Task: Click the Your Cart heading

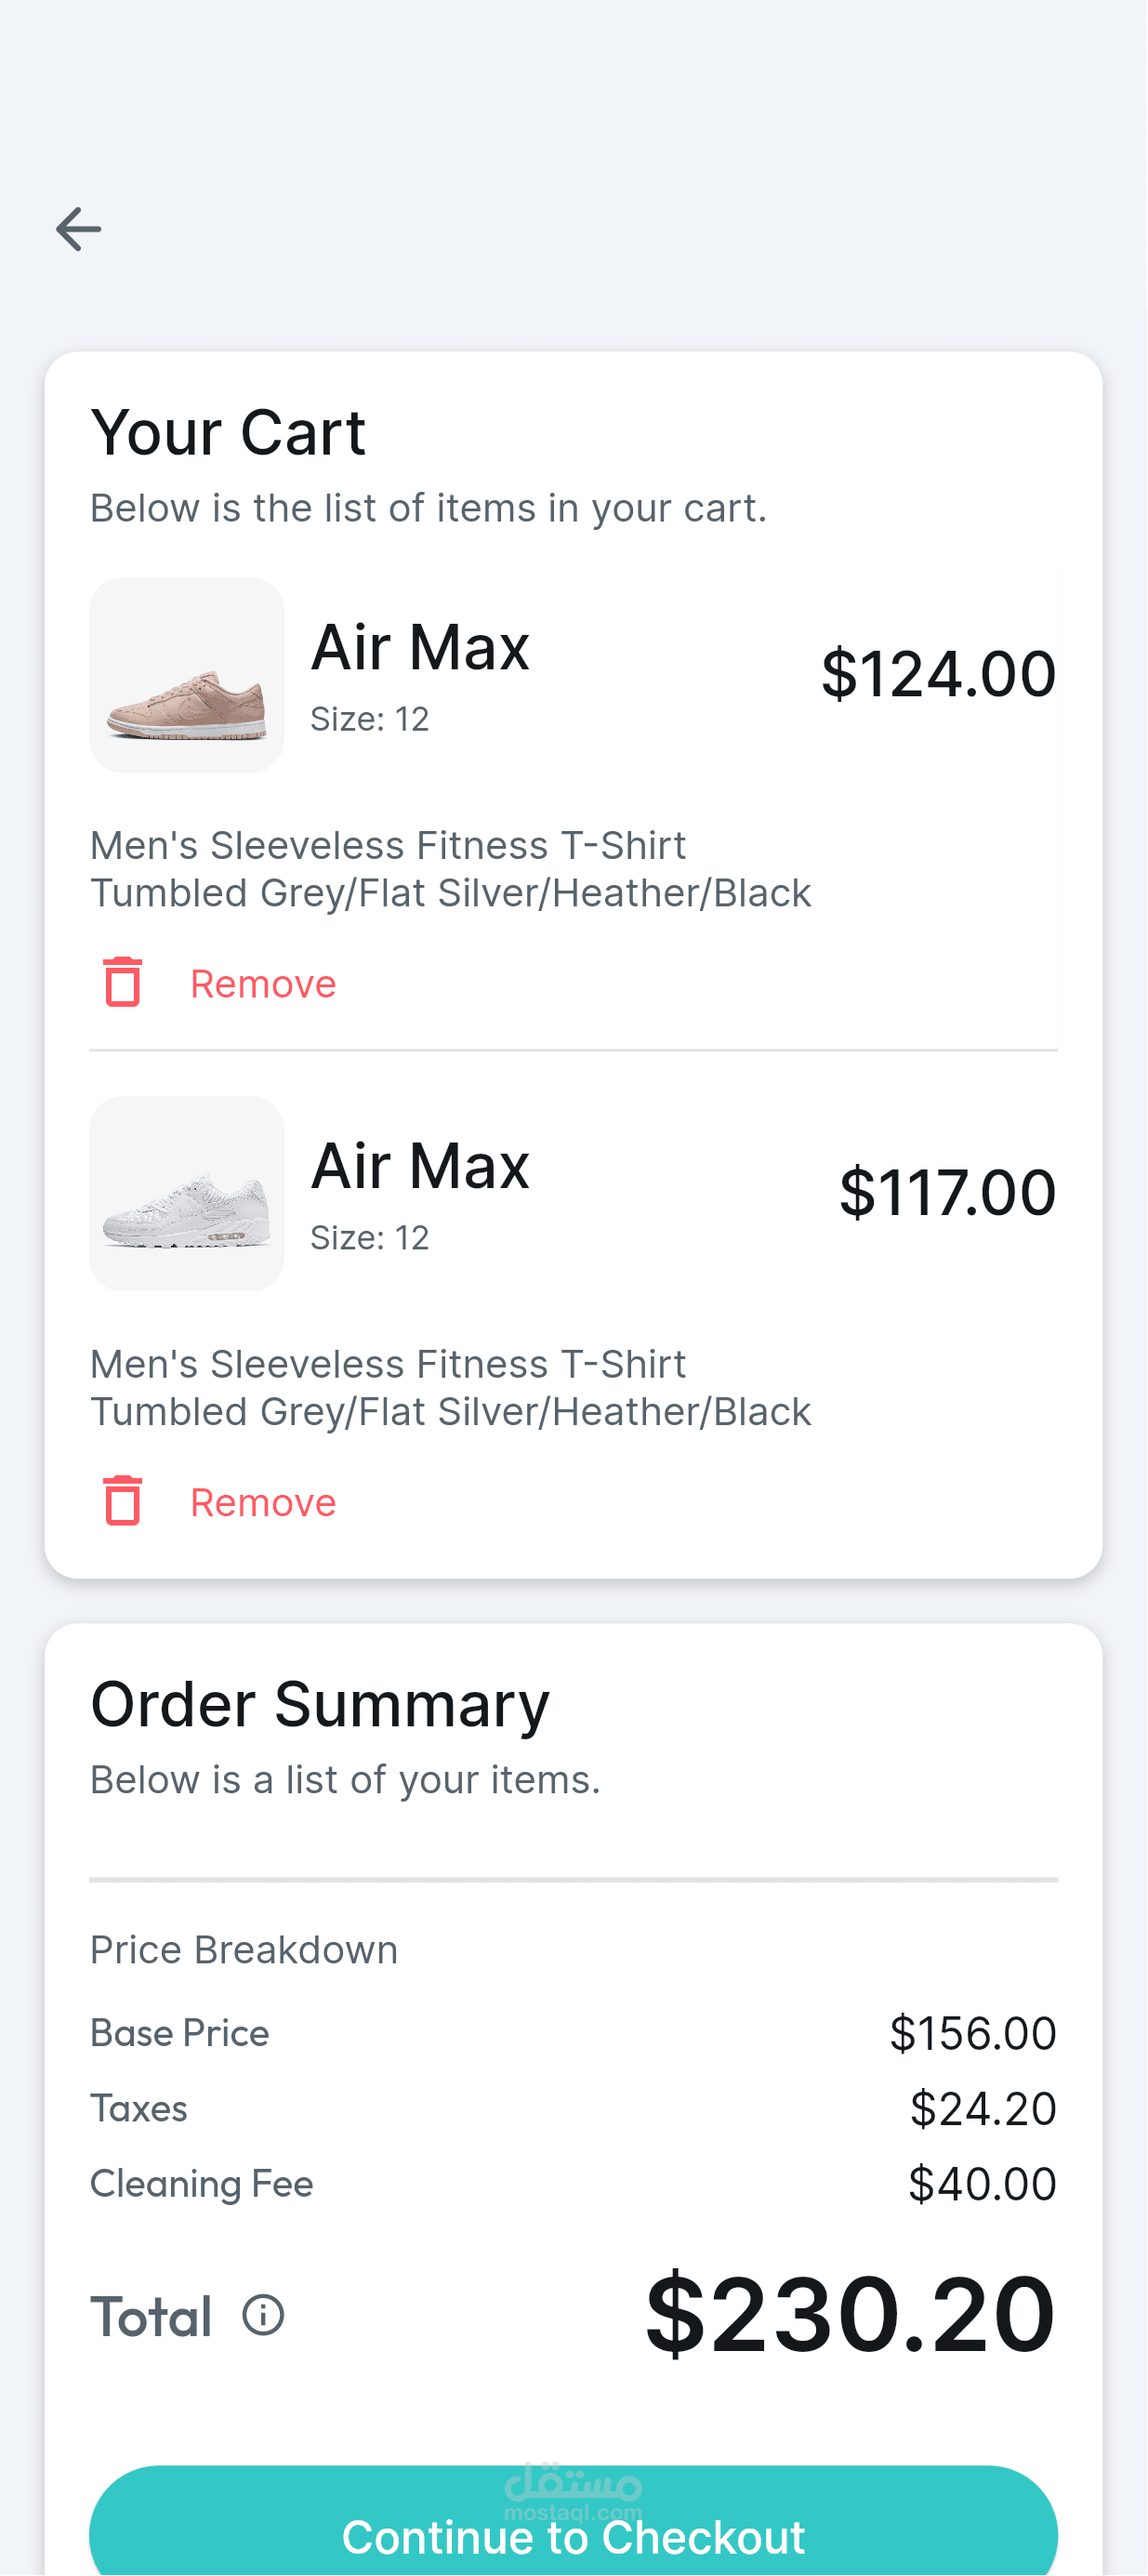Action: (228, 433)
